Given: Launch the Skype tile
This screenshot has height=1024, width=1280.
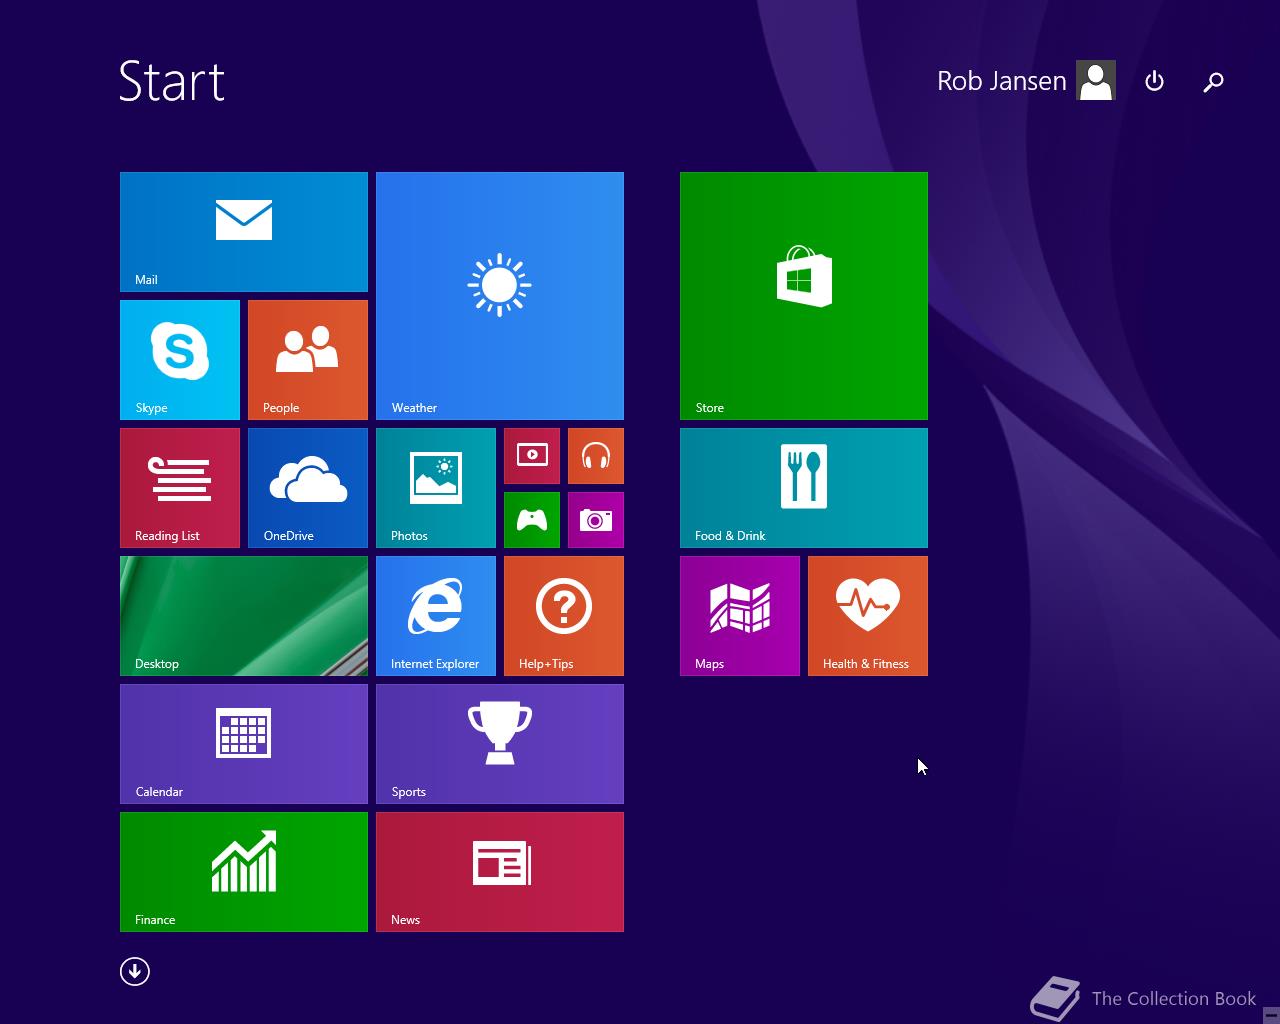Looking at the screenshot, I should click(x=180, y=360).
